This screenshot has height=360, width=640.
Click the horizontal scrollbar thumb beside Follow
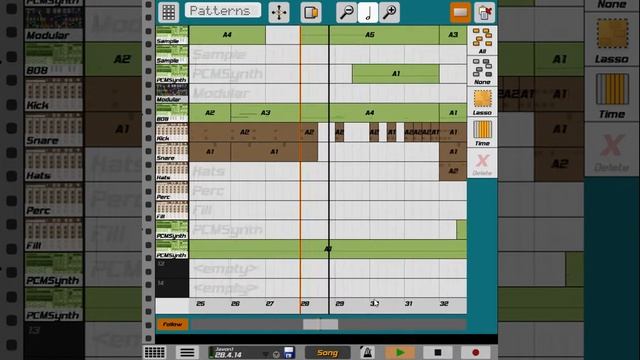pos(320,324)
